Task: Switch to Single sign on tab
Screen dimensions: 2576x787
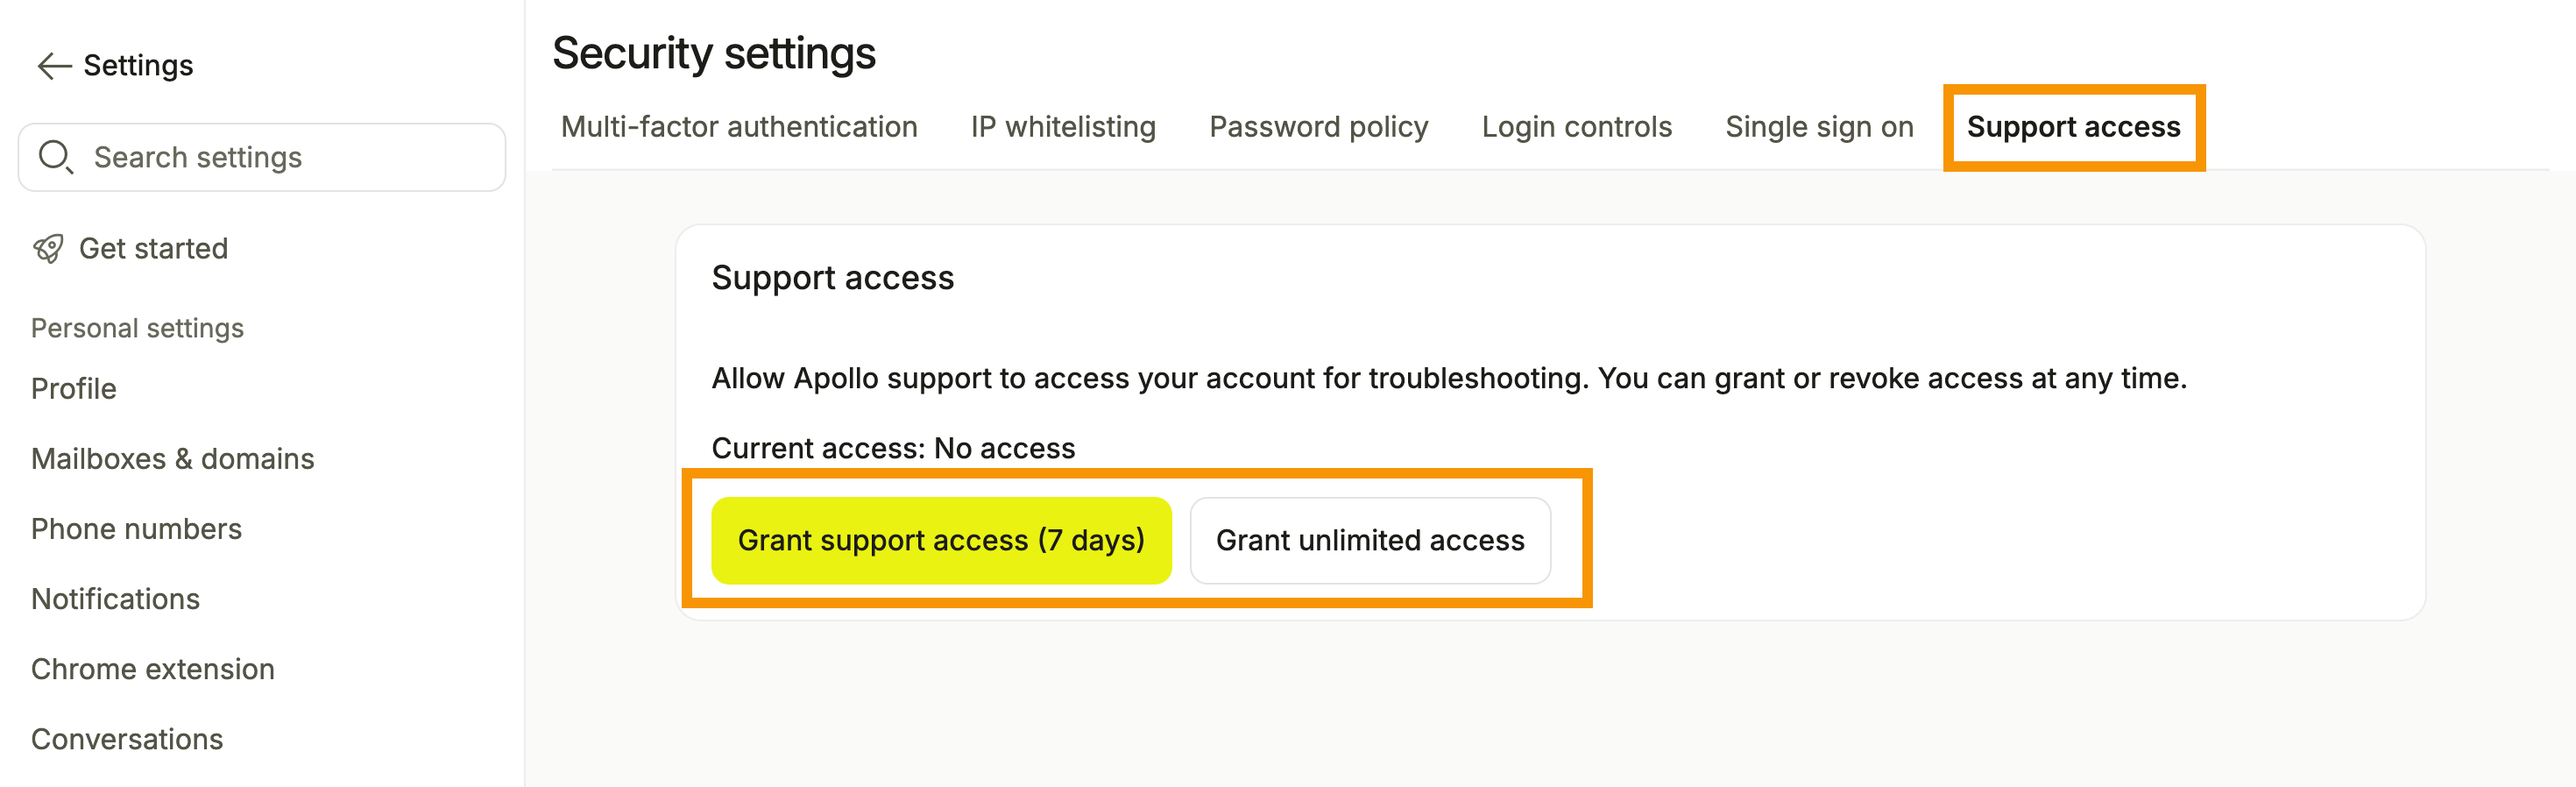Action: (1820, 127)
